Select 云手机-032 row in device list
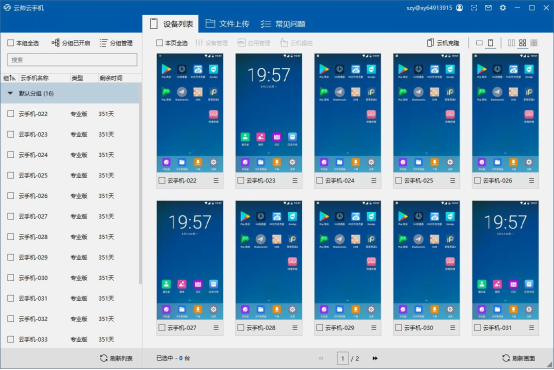Viewport: 554px width, 370px height. click(70, 319)
